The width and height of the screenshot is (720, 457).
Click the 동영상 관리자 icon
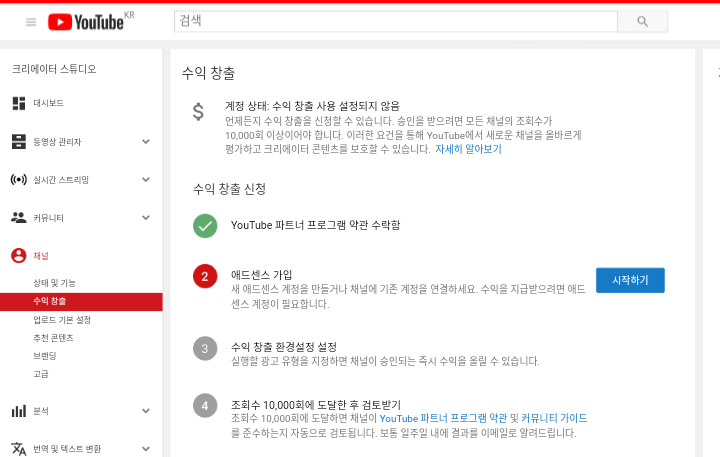19,141
